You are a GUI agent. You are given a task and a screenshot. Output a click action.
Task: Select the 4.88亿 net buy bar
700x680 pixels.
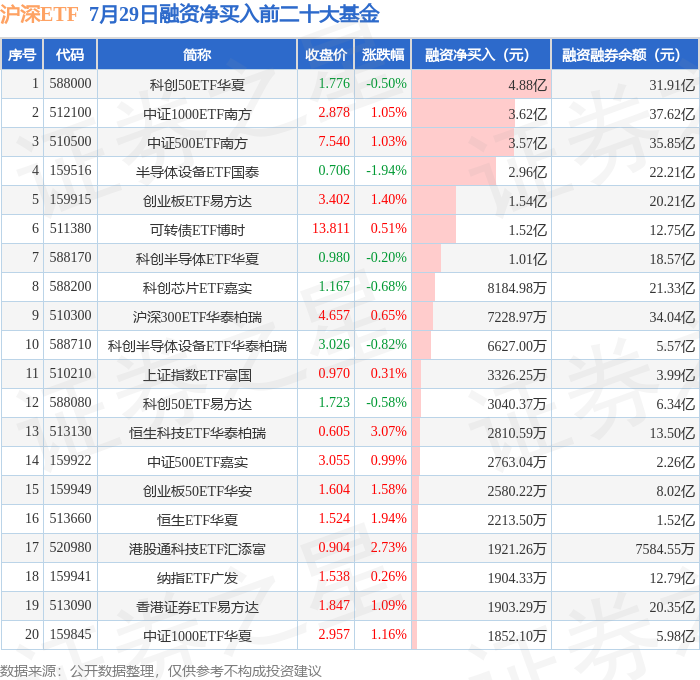481,84
